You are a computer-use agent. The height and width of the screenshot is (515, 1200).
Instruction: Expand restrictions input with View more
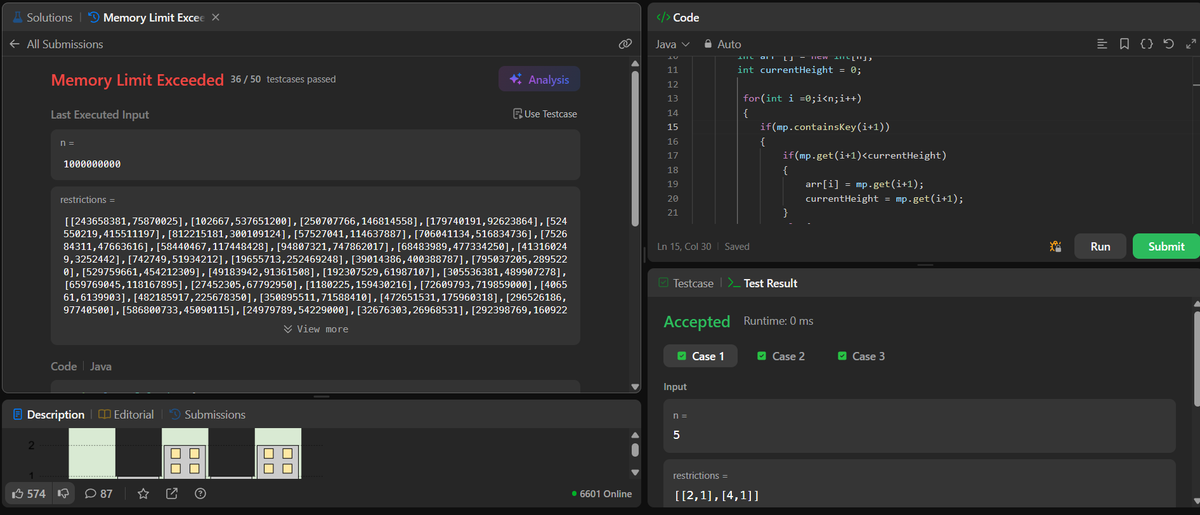coord(316,329)
